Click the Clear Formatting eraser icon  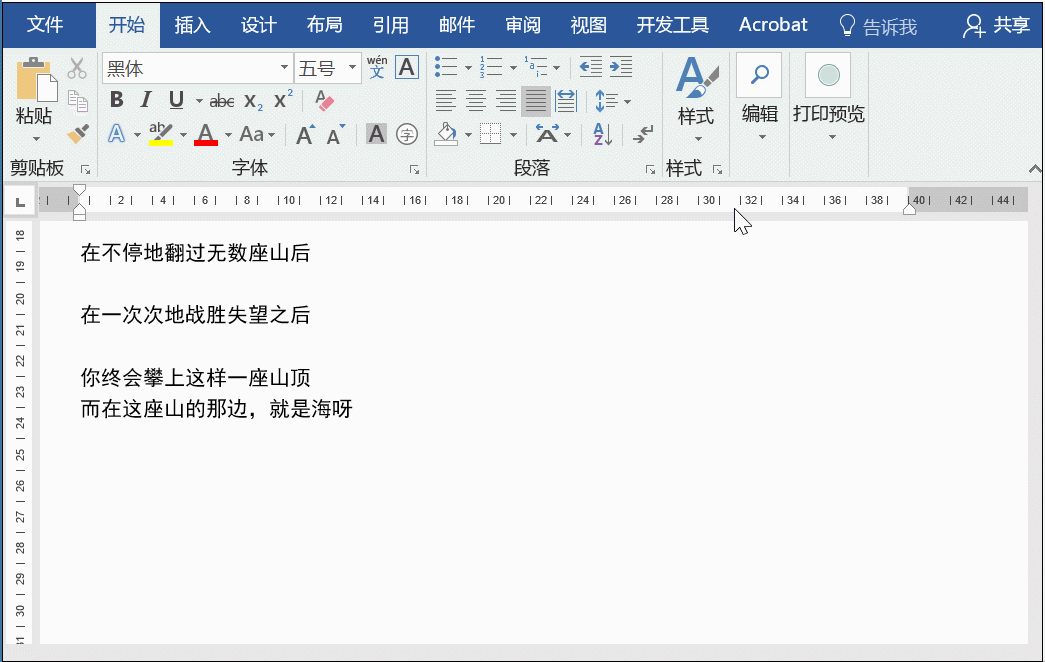tap(324, 100)
